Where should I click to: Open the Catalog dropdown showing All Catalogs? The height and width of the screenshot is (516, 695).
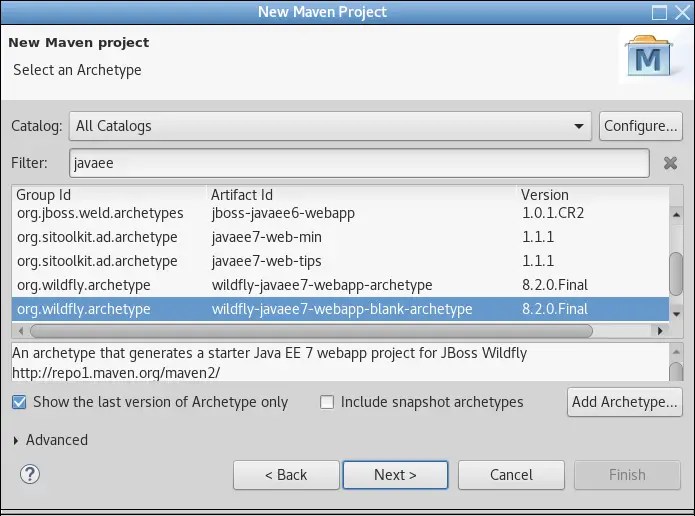(x=330, y=126)
